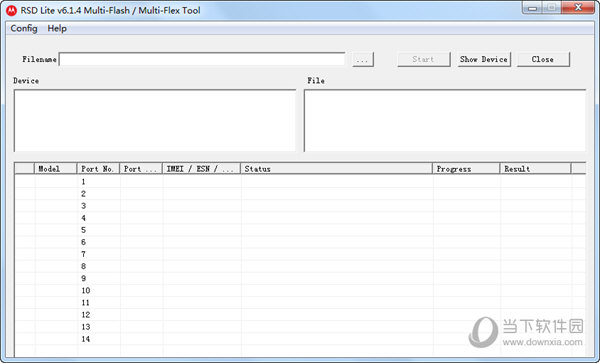
Task: Browse for file with the ellipsis button
Action: coord(363,59)
